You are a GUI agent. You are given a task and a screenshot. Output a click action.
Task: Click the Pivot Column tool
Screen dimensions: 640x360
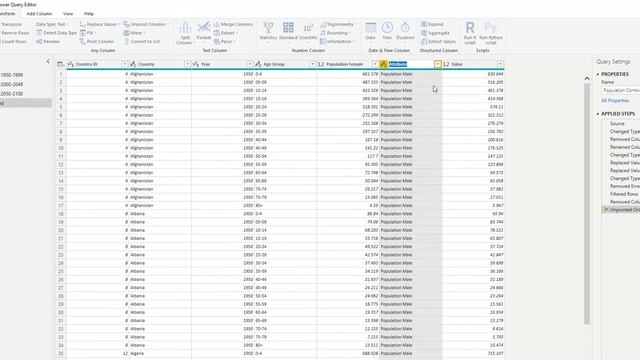point(96,41)
